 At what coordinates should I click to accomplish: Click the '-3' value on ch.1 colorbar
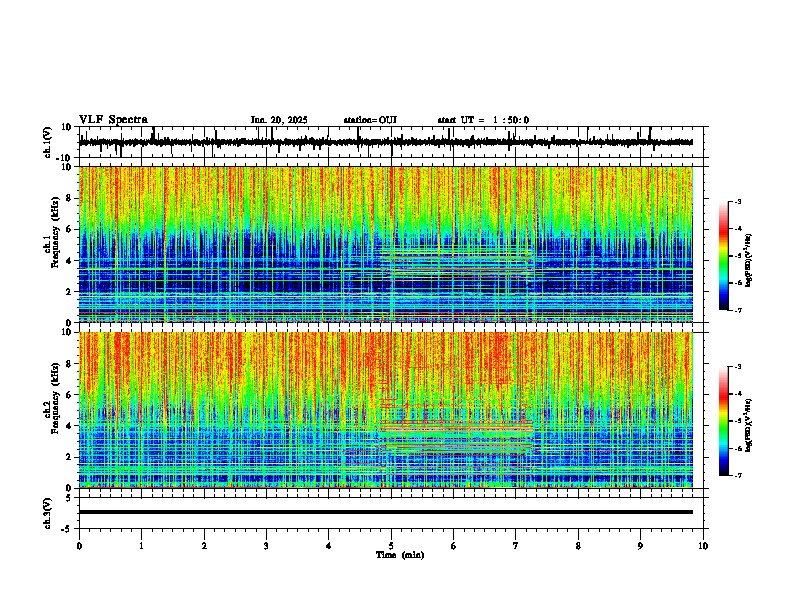click(737, 201)
